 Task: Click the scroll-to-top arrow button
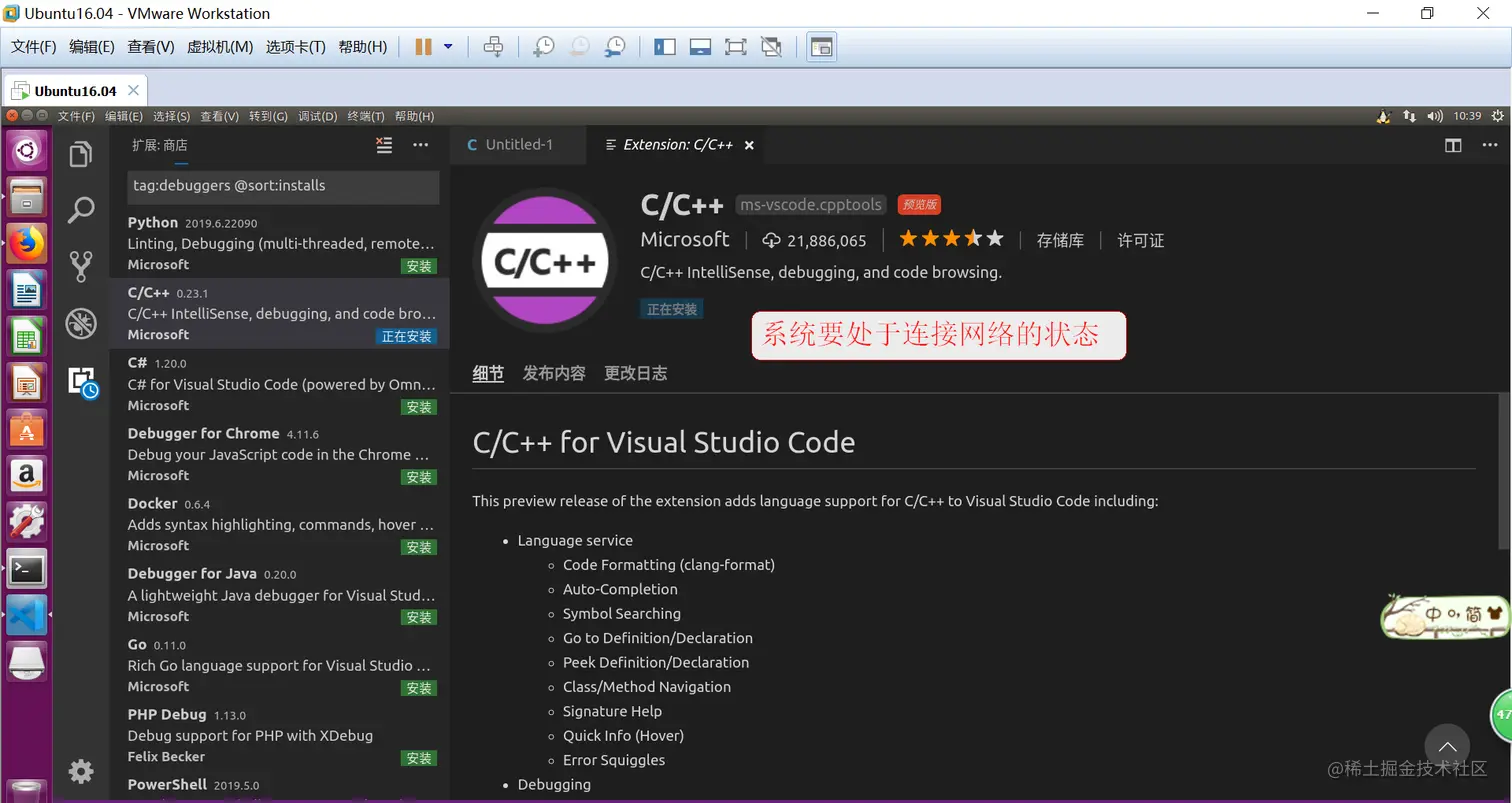pyautogui.click(x=1446, y=747)
